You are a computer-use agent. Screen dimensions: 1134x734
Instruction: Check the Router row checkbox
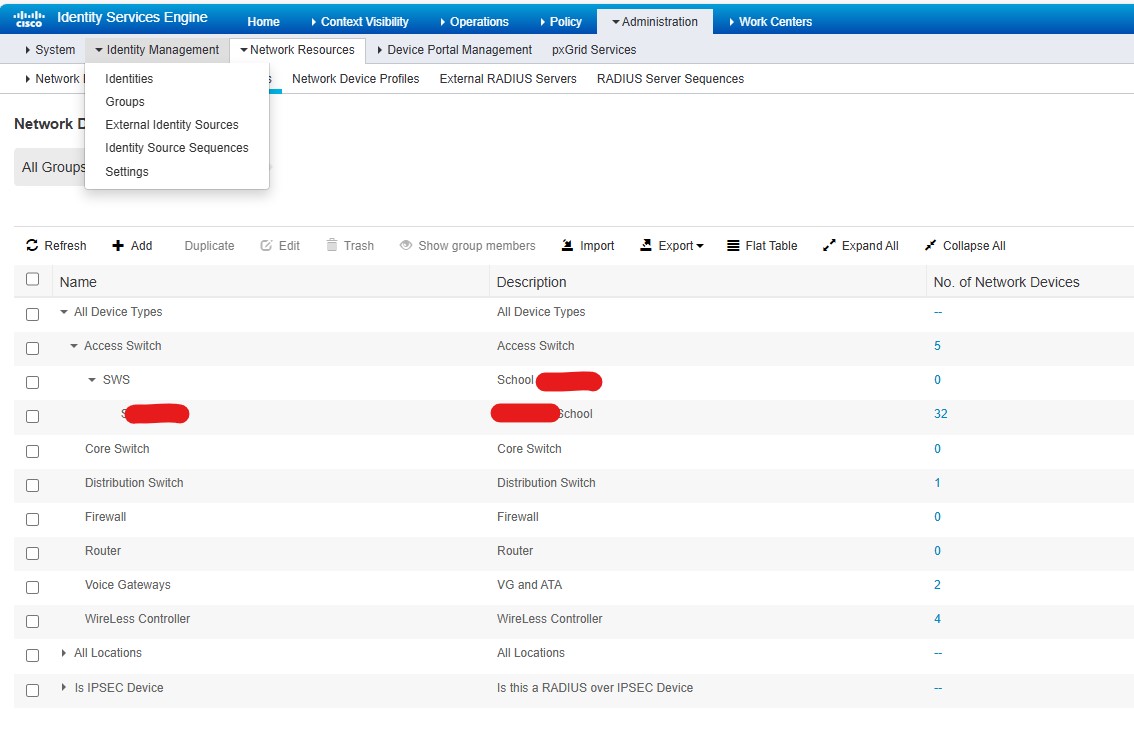33,552
